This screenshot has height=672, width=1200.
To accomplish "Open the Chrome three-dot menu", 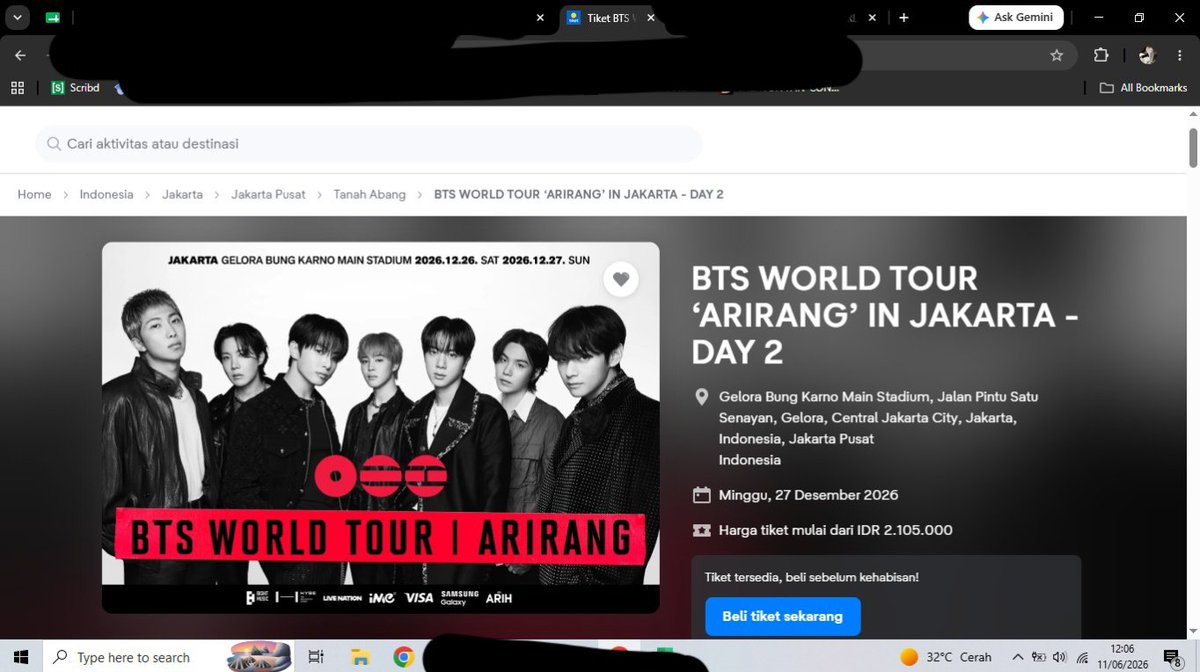I will [1180, 55].
